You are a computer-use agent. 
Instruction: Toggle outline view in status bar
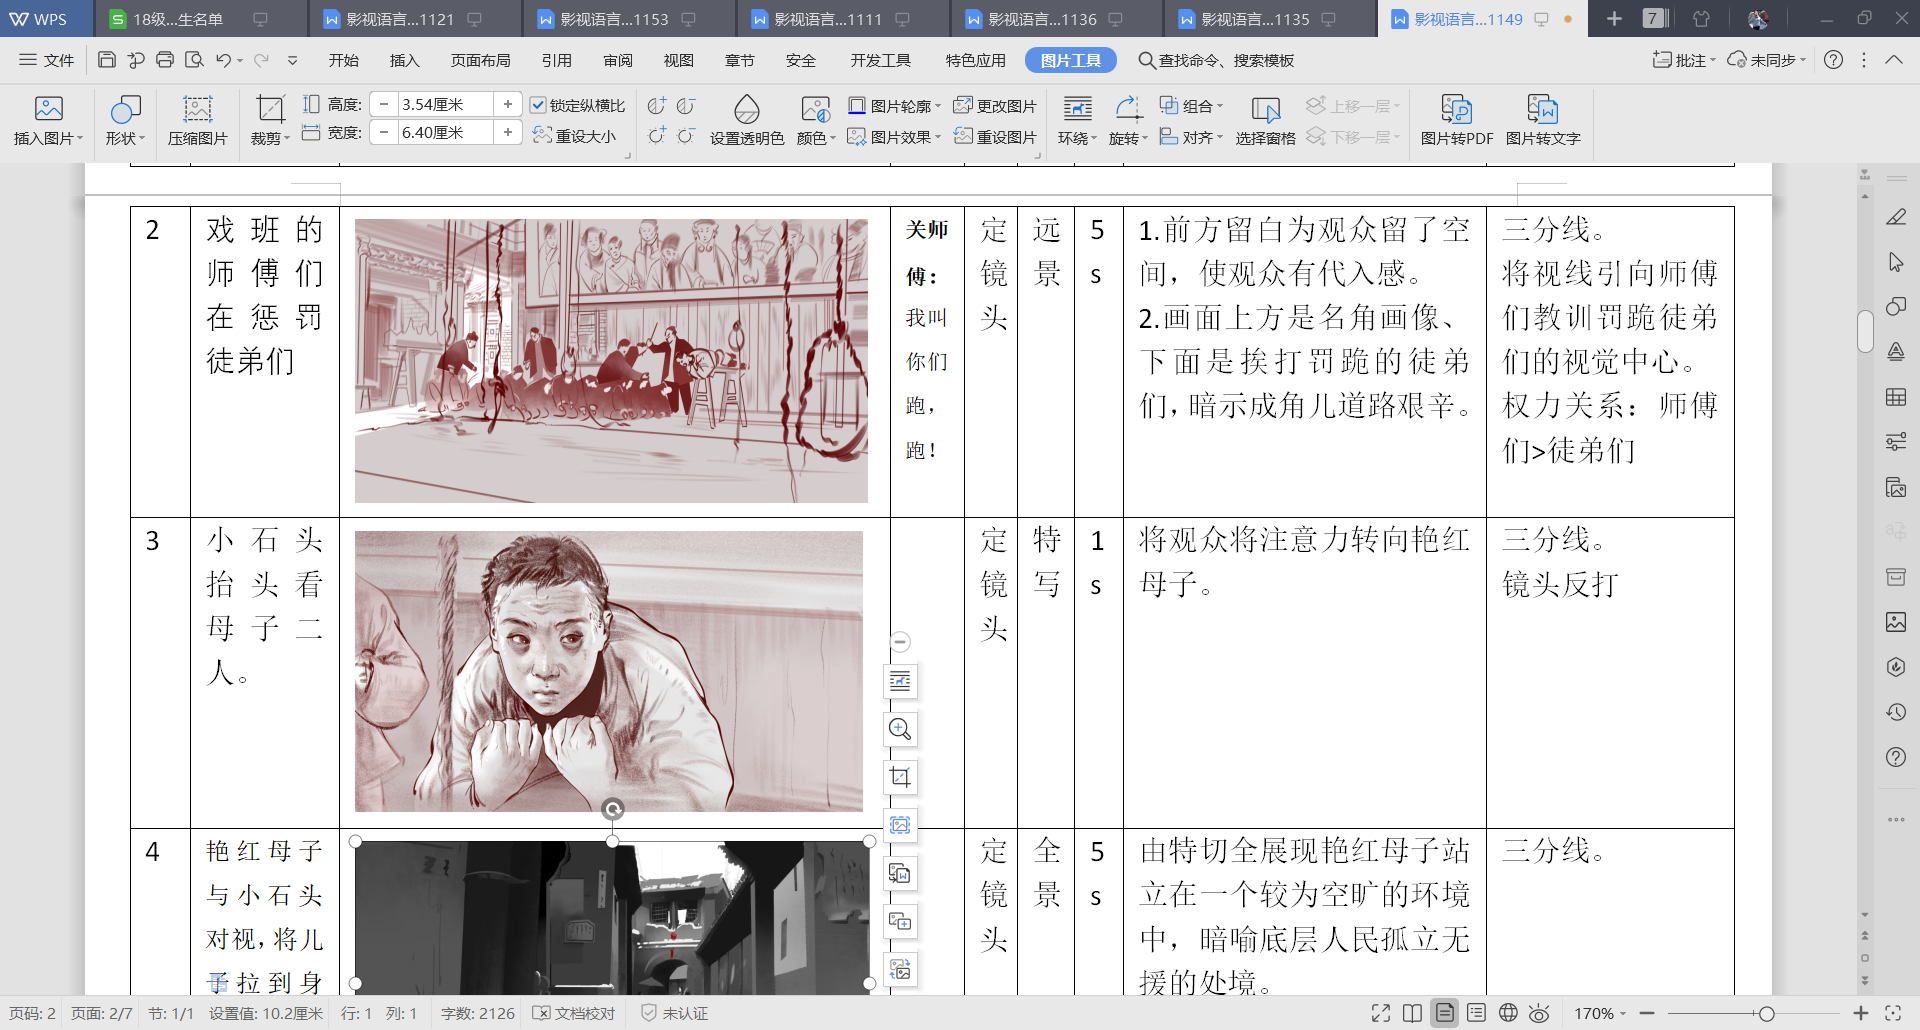[x=1476, y=1013]
